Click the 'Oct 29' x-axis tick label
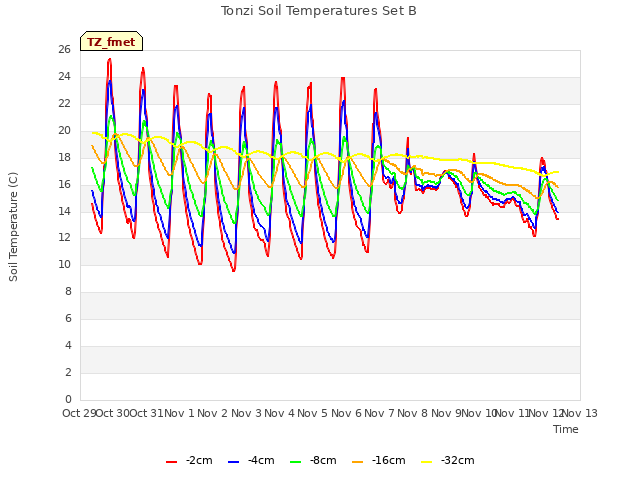The image size is (640, 480). click(79, 413)
